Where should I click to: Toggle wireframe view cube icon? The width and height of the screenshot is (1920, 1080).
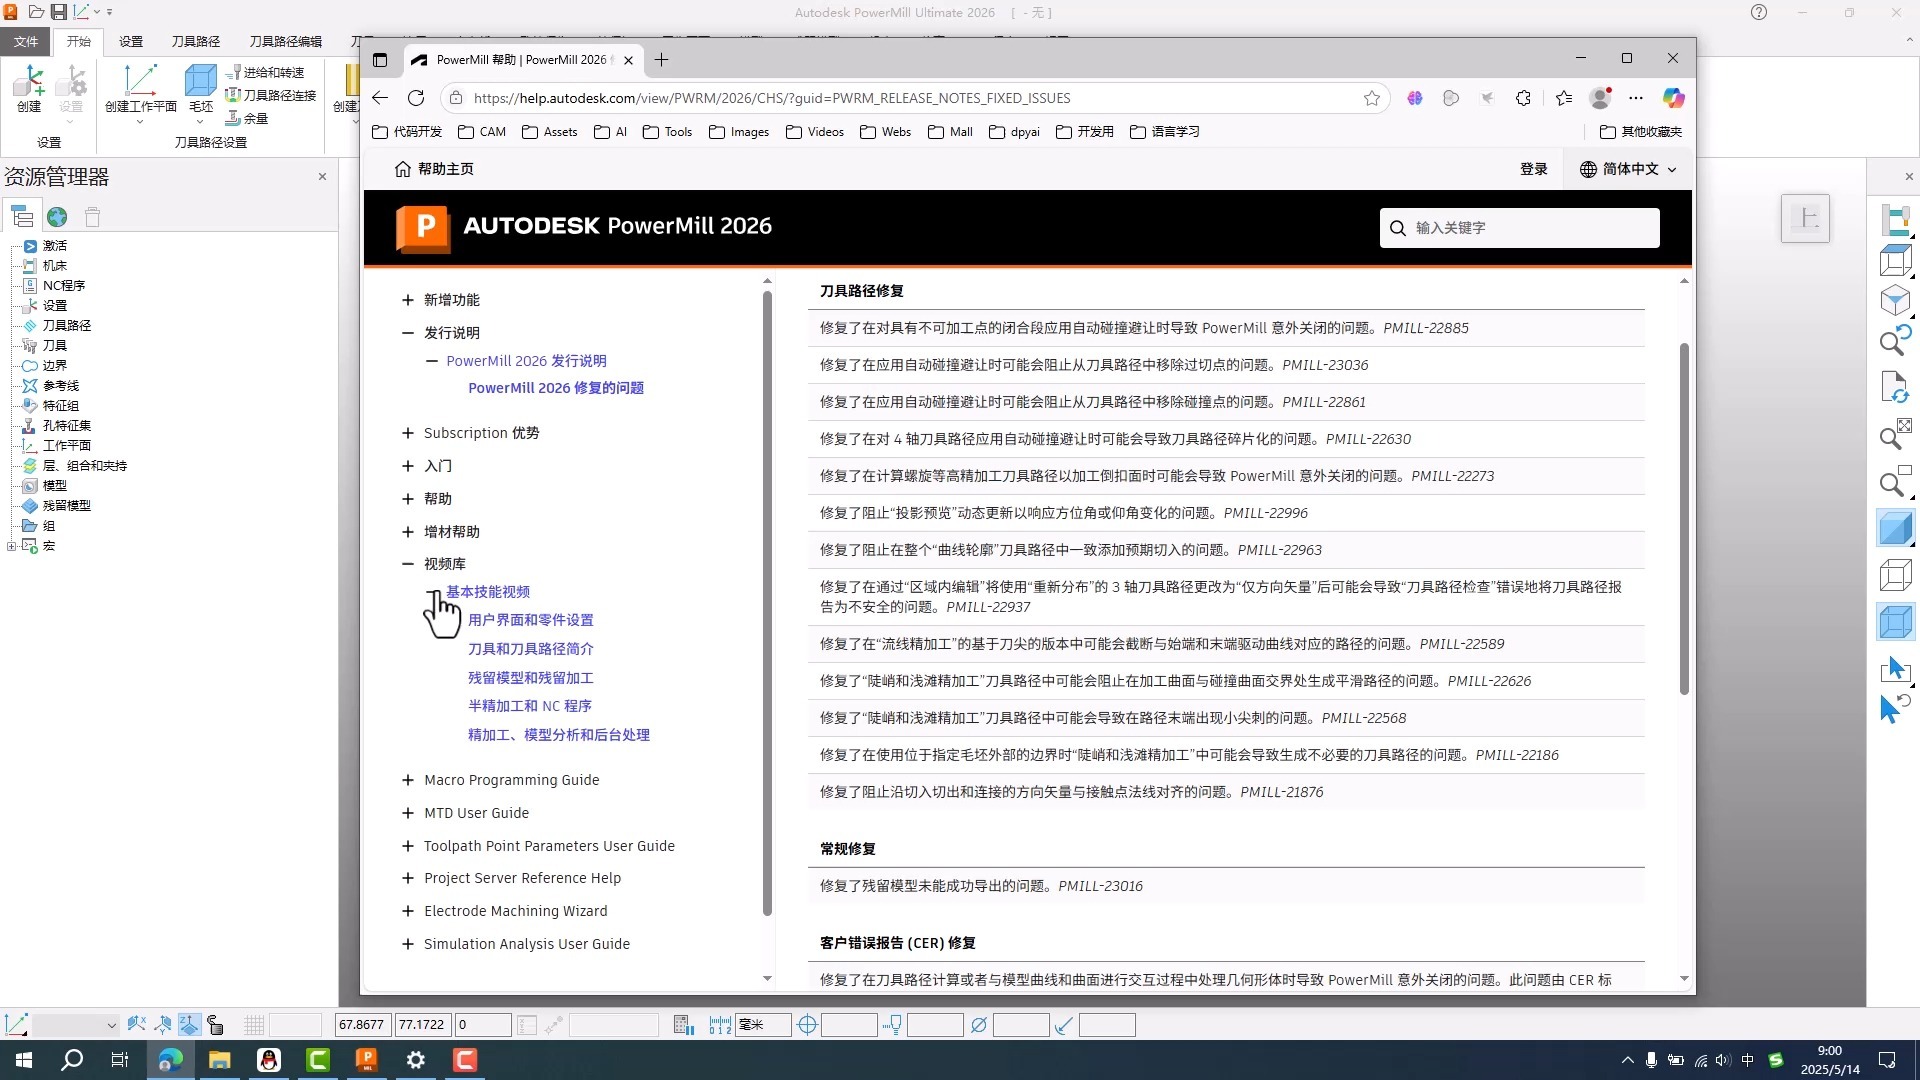tap(1896, 575)
